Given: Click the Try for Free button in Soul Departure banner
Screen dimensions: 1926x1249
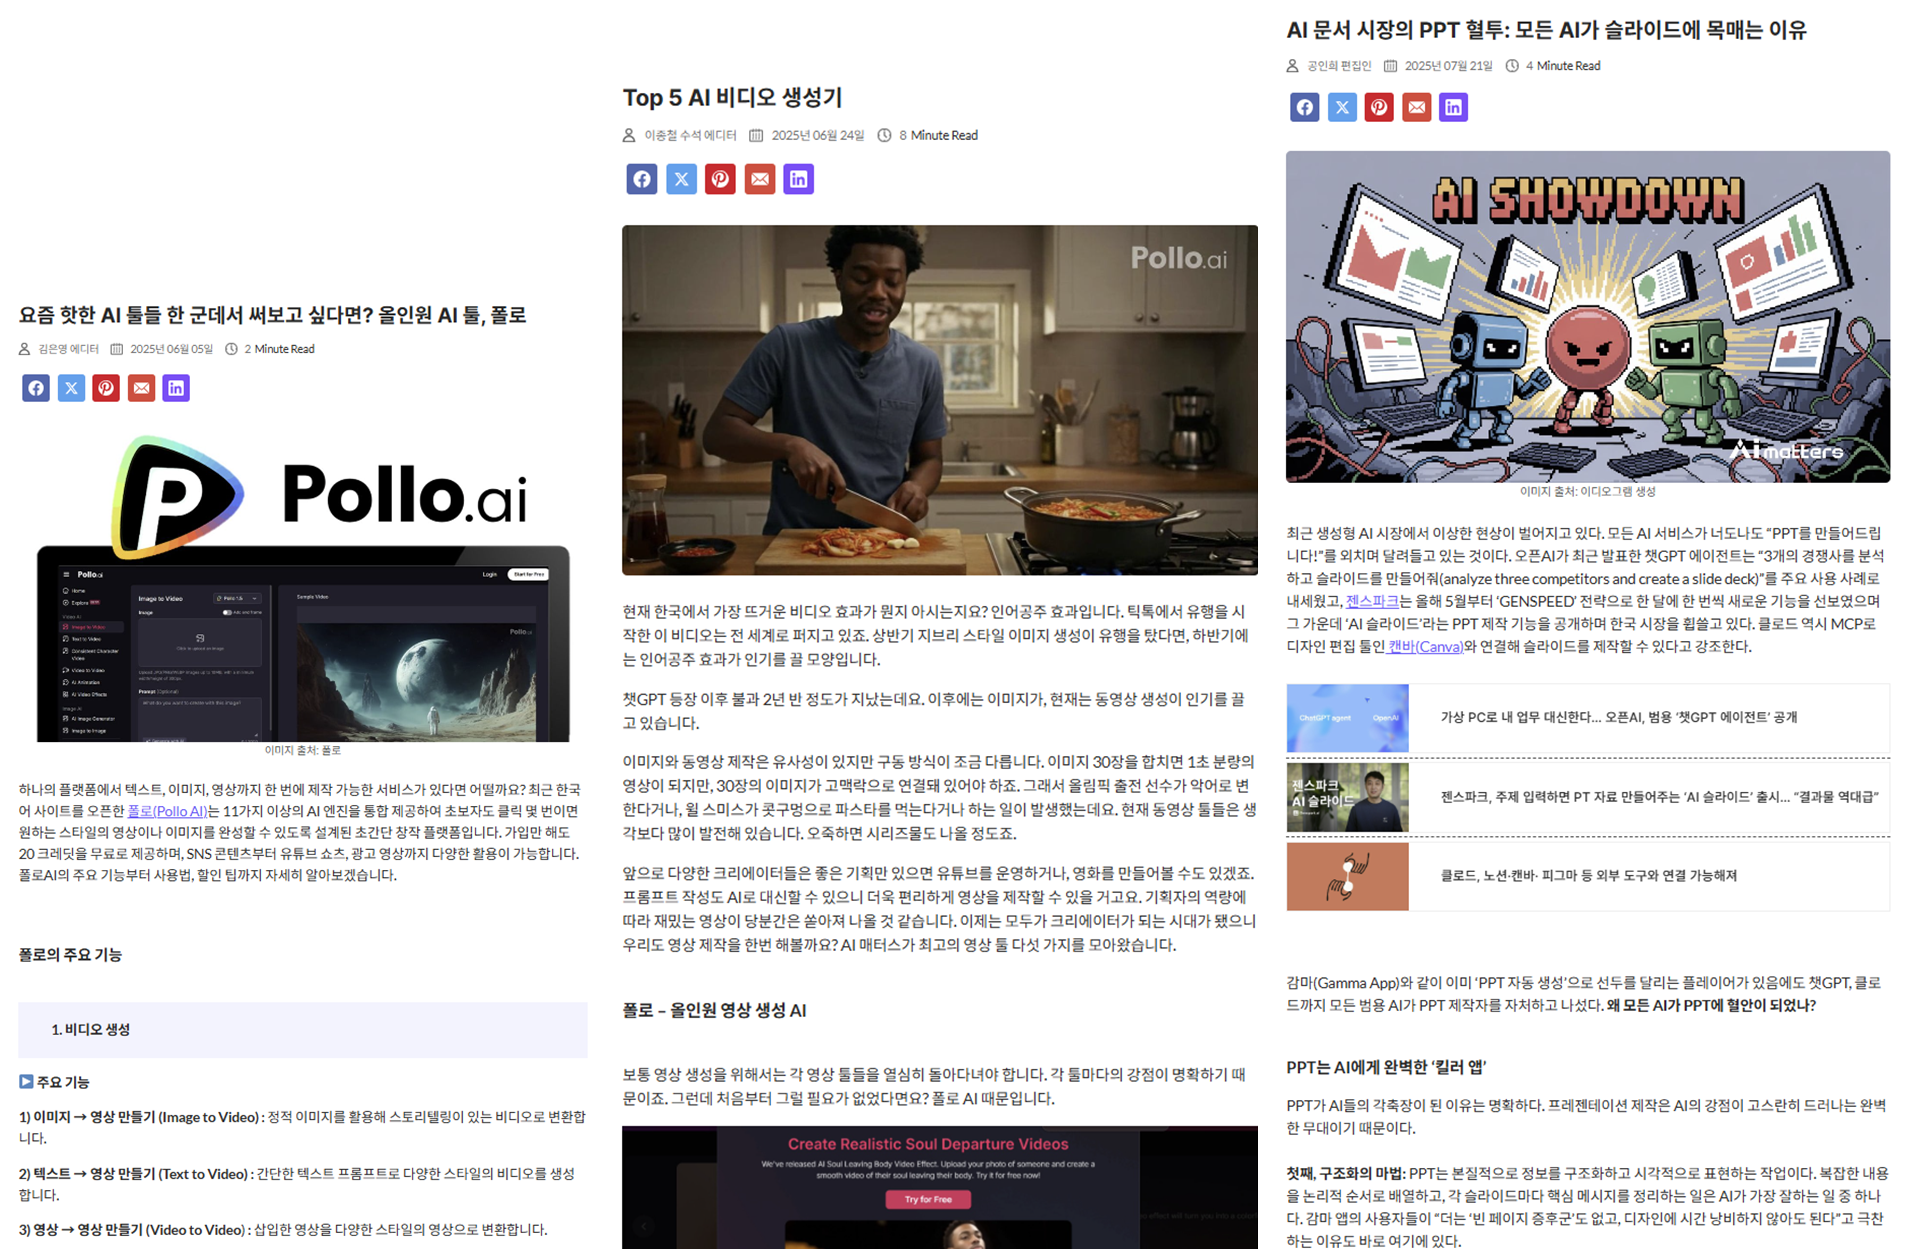Looking at the screenshot, I should point(928,1199).
